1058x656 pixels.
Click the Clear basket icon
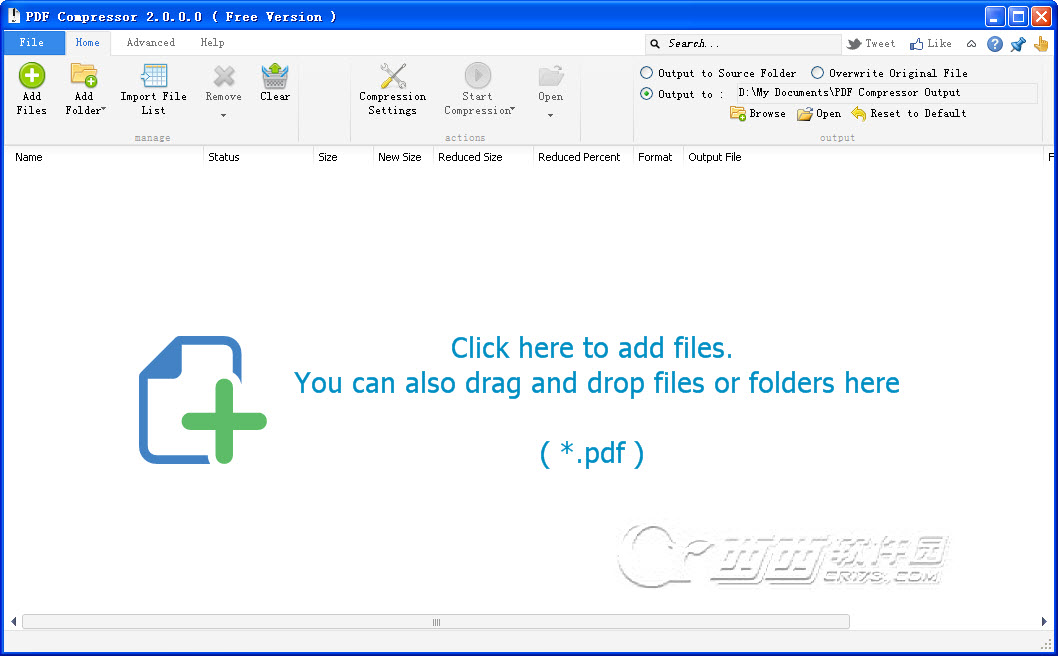tap(275, 76)
